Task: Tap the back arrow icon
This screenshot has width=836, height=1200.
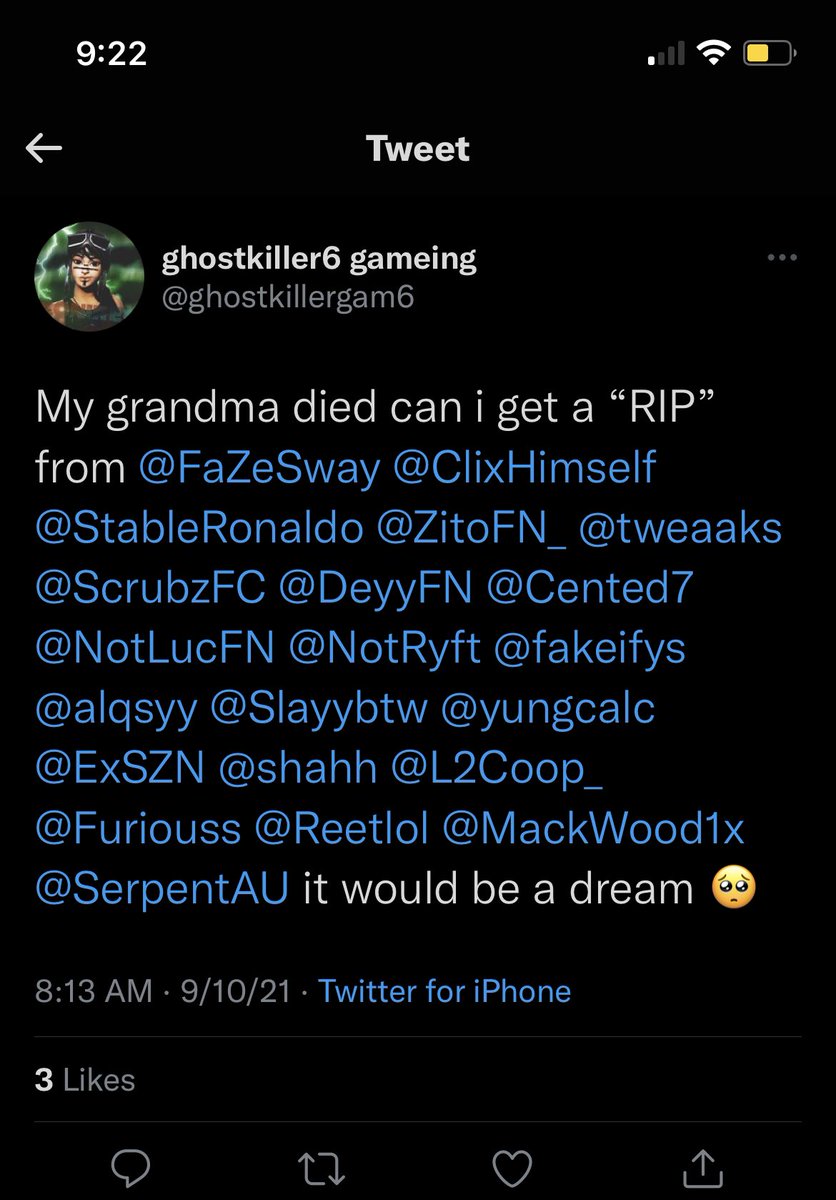Action: point(44,149)
